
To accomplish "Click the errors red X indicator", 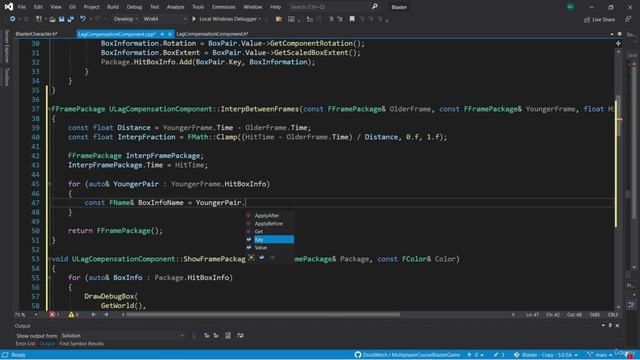I will (52, 315).
